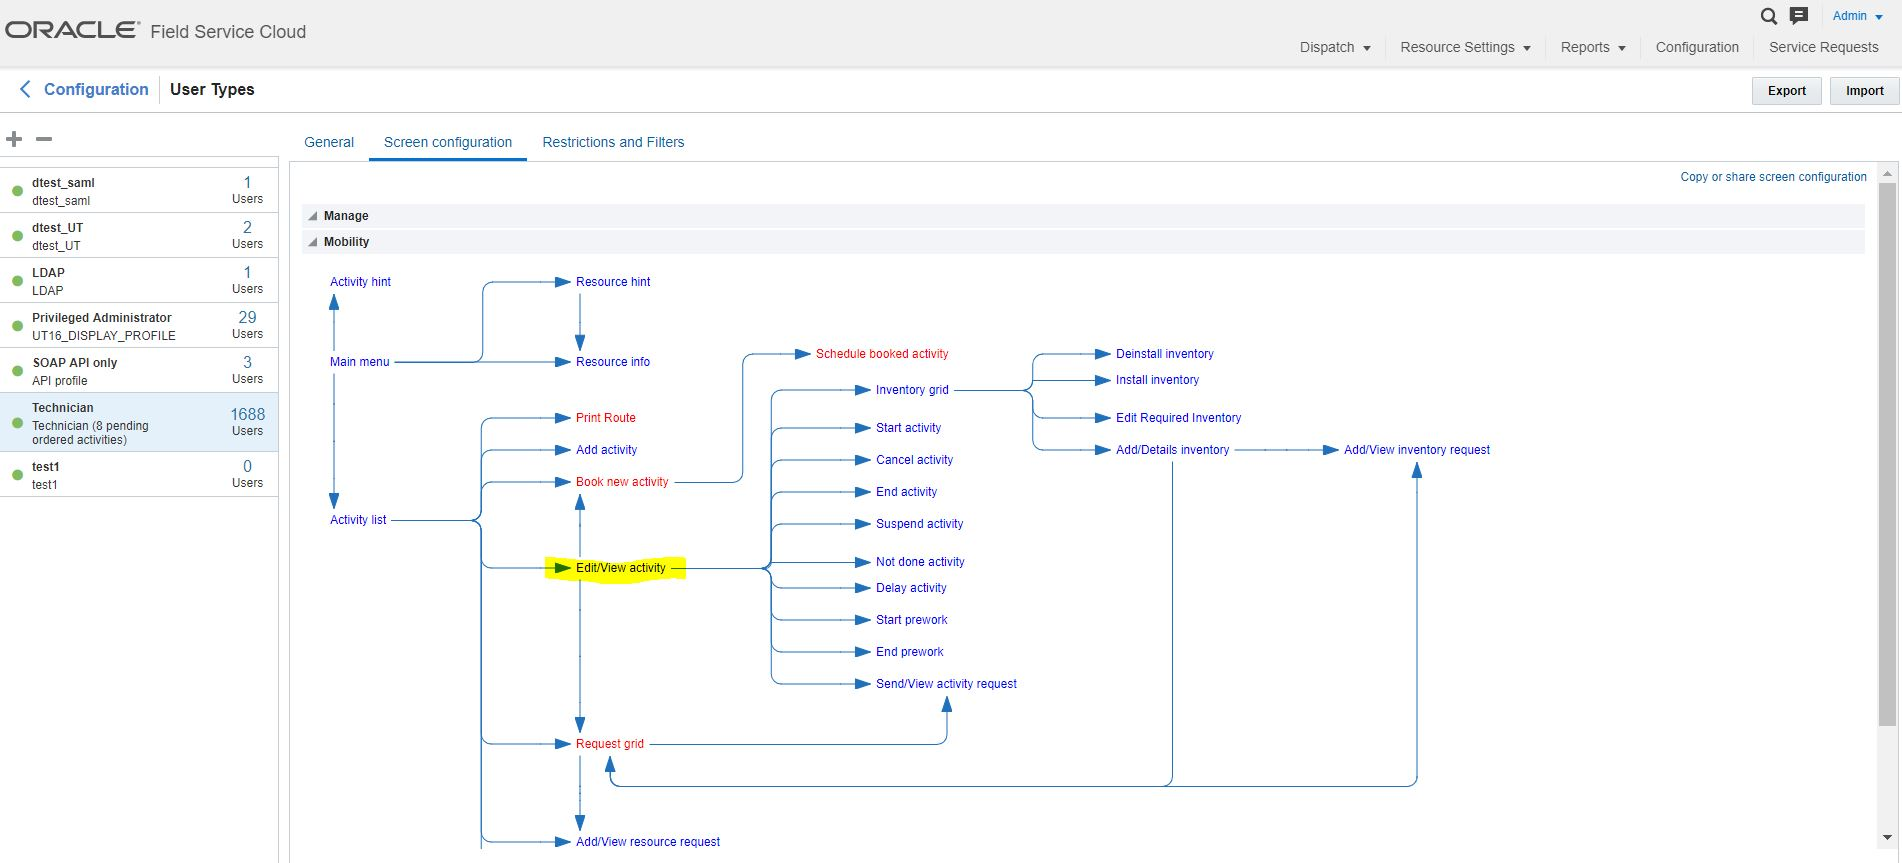
Task: Open the End activity screen node
Action: point(906,492)
